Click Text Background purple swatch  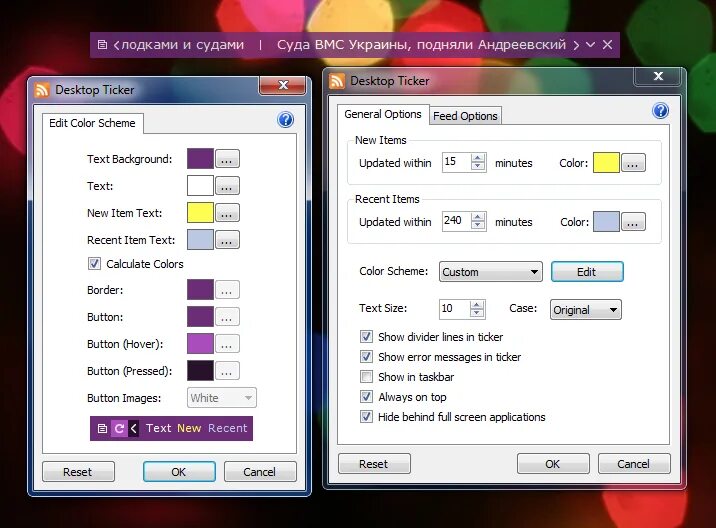(x=200, y=159)
